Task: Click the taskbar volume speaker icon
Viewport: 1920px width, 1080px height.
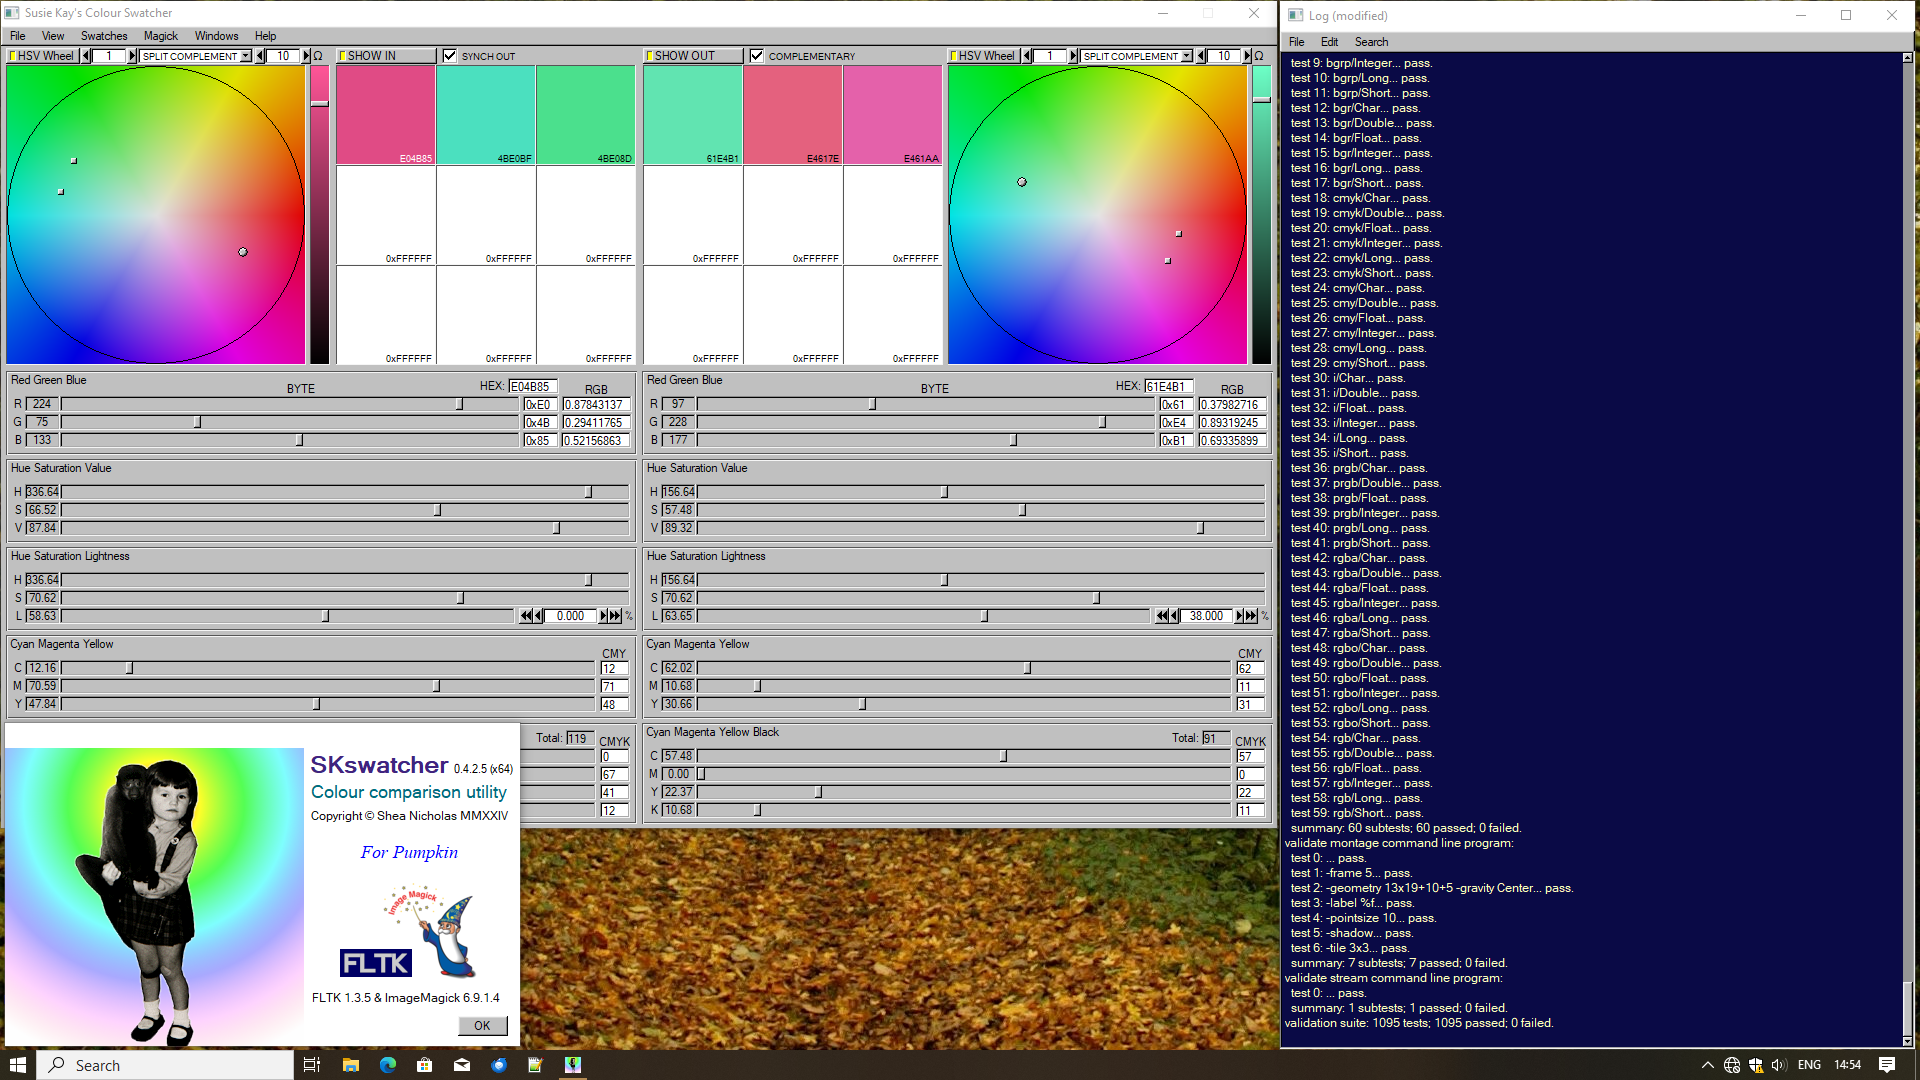Action: click(1779, 1065)
